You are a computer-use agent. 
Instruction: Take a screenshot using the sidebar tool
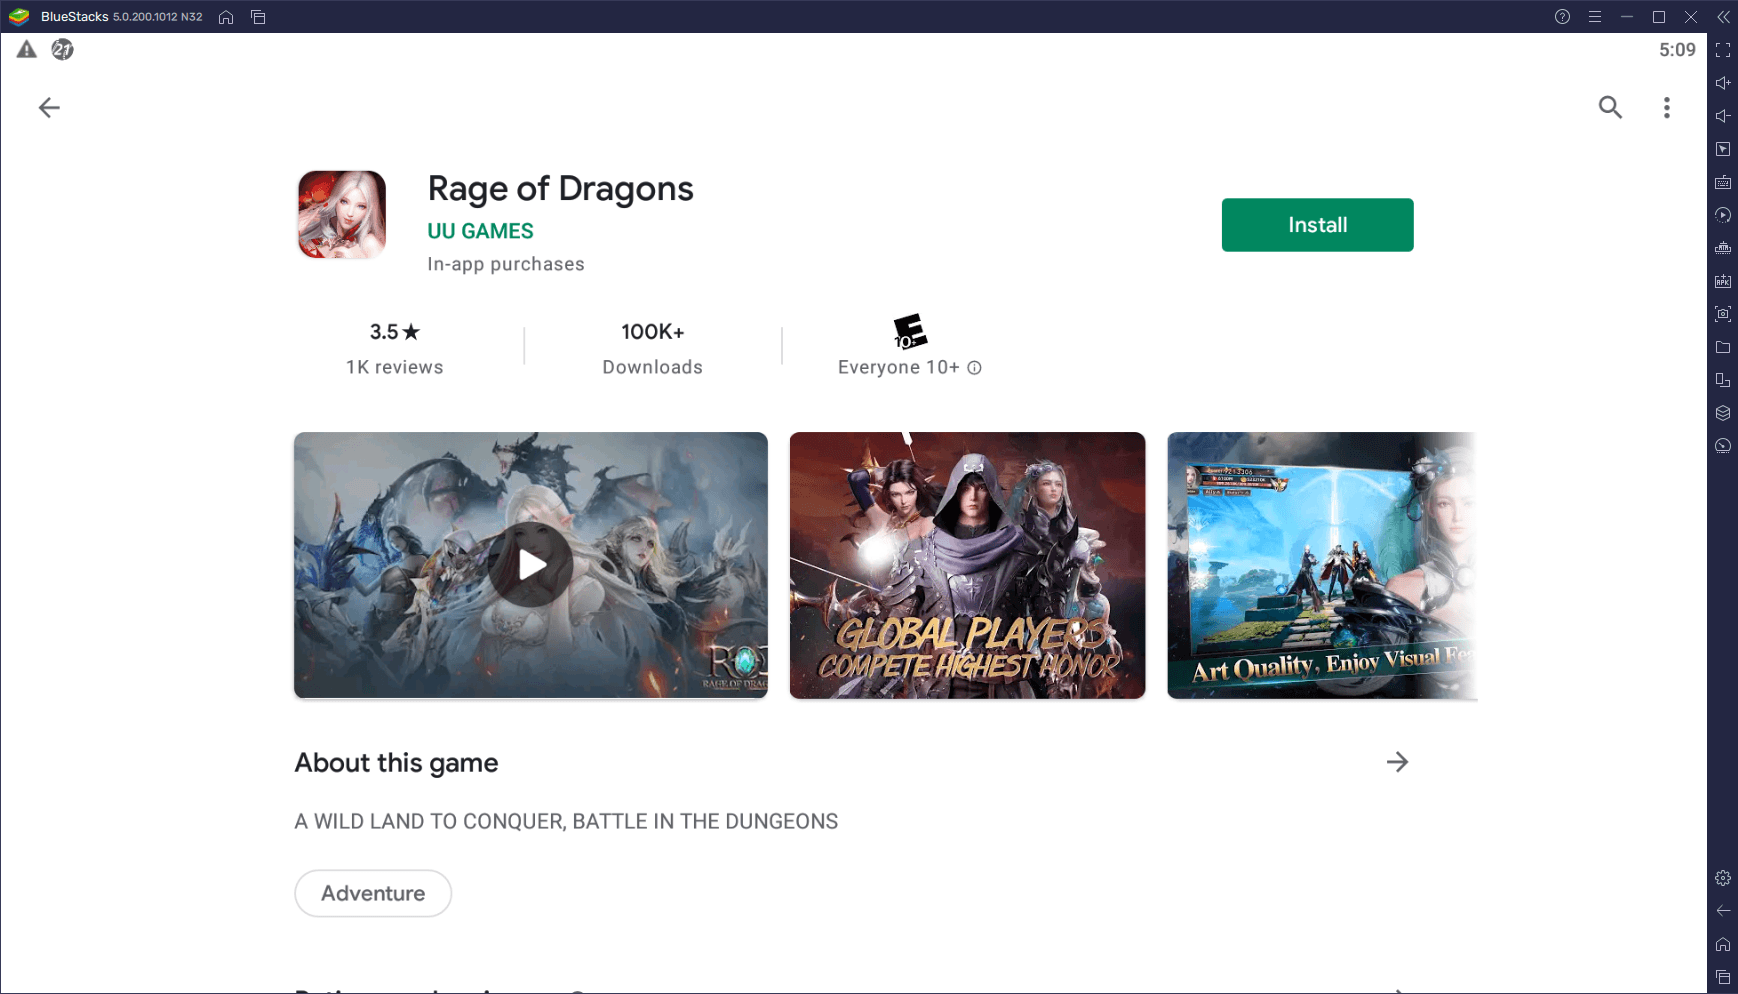click(x=1723, y=314)
